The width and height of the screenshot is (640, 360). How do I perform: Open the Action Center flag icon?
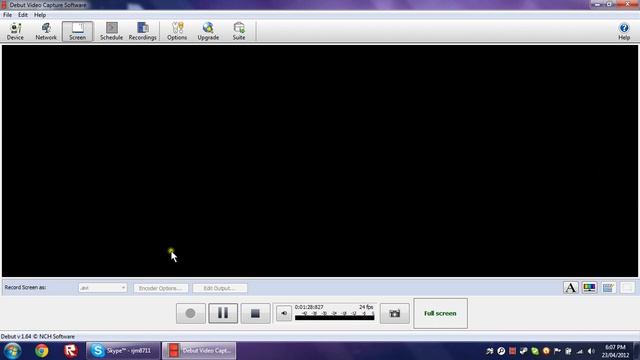(557, 351)
